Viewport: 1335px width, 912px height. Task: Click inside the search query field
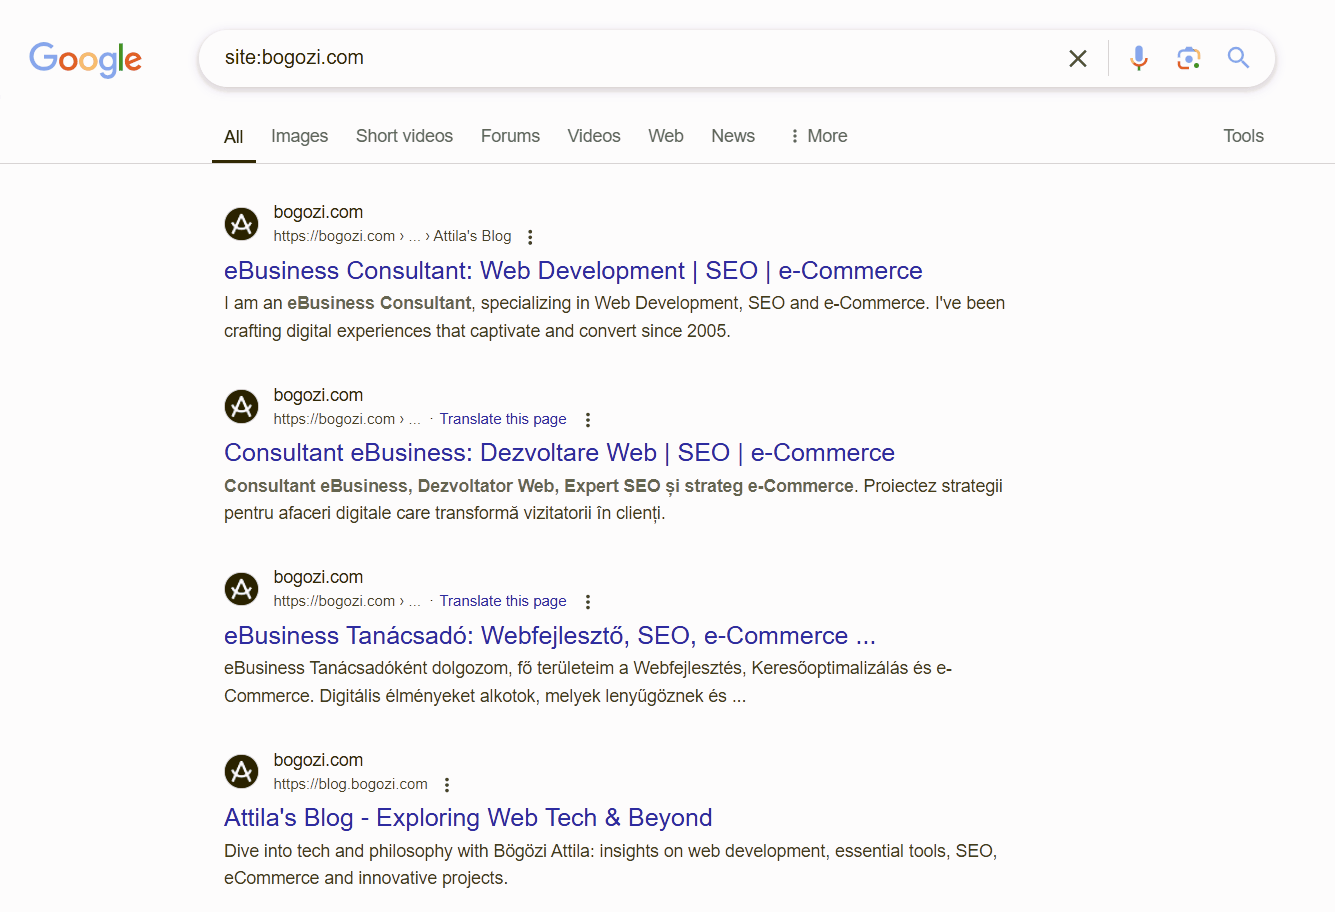click(600, 57)
